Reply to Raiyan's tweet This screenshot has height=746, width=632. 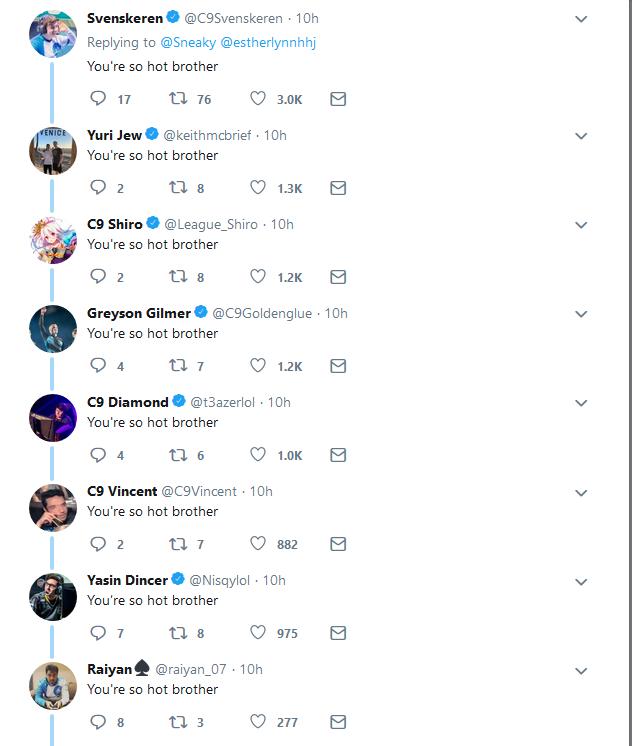98,722
